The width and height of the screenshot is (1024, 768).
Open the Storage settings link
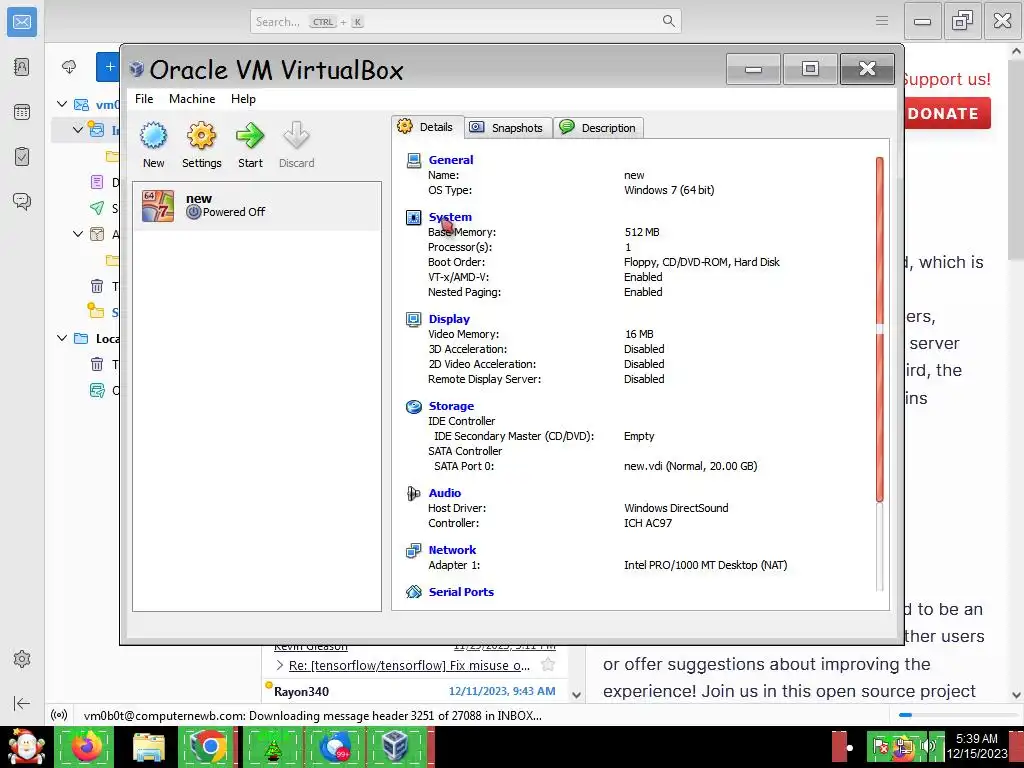tap(451, 406)
